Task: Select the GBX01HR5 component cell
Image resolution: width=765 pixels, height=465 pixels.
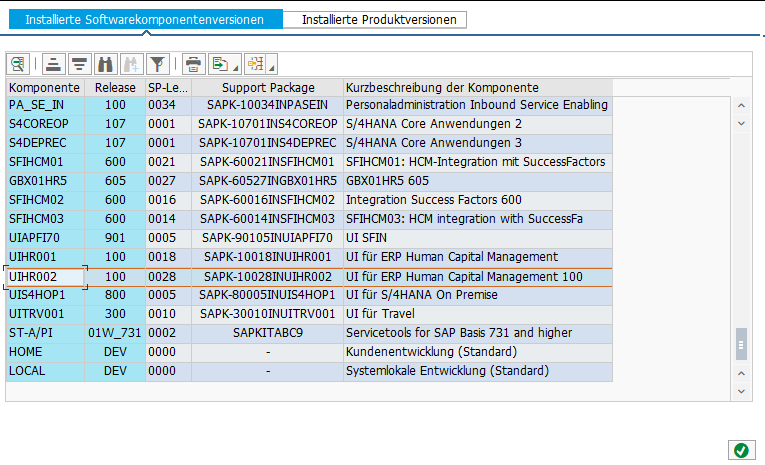Action: point(45,181)
